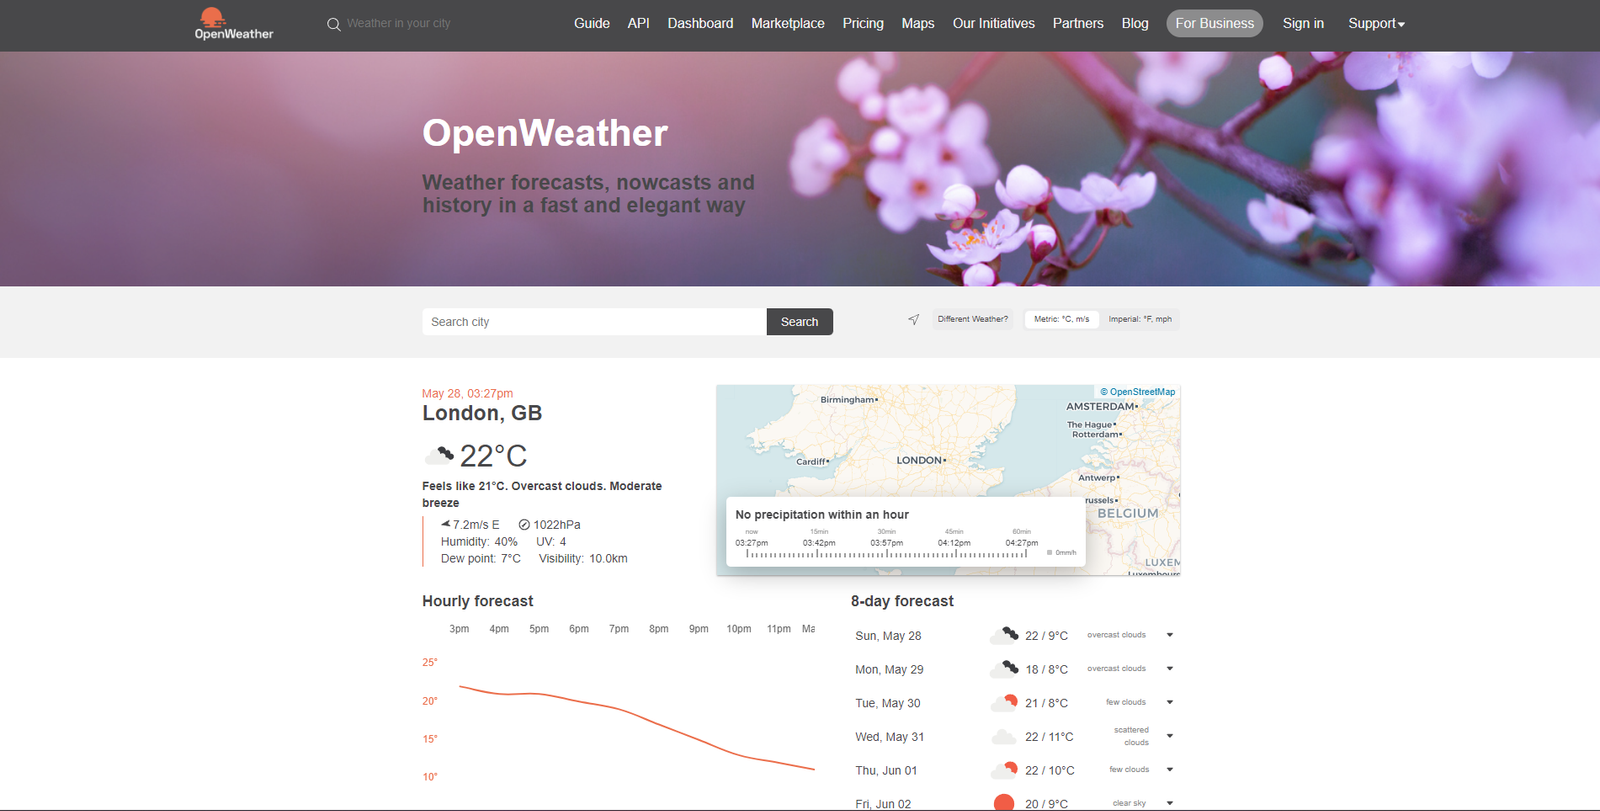This screenshot has width=1600, height=811.
Task: Expand the Sun, May 28 forecast row
Action: tap(1169, 635)
